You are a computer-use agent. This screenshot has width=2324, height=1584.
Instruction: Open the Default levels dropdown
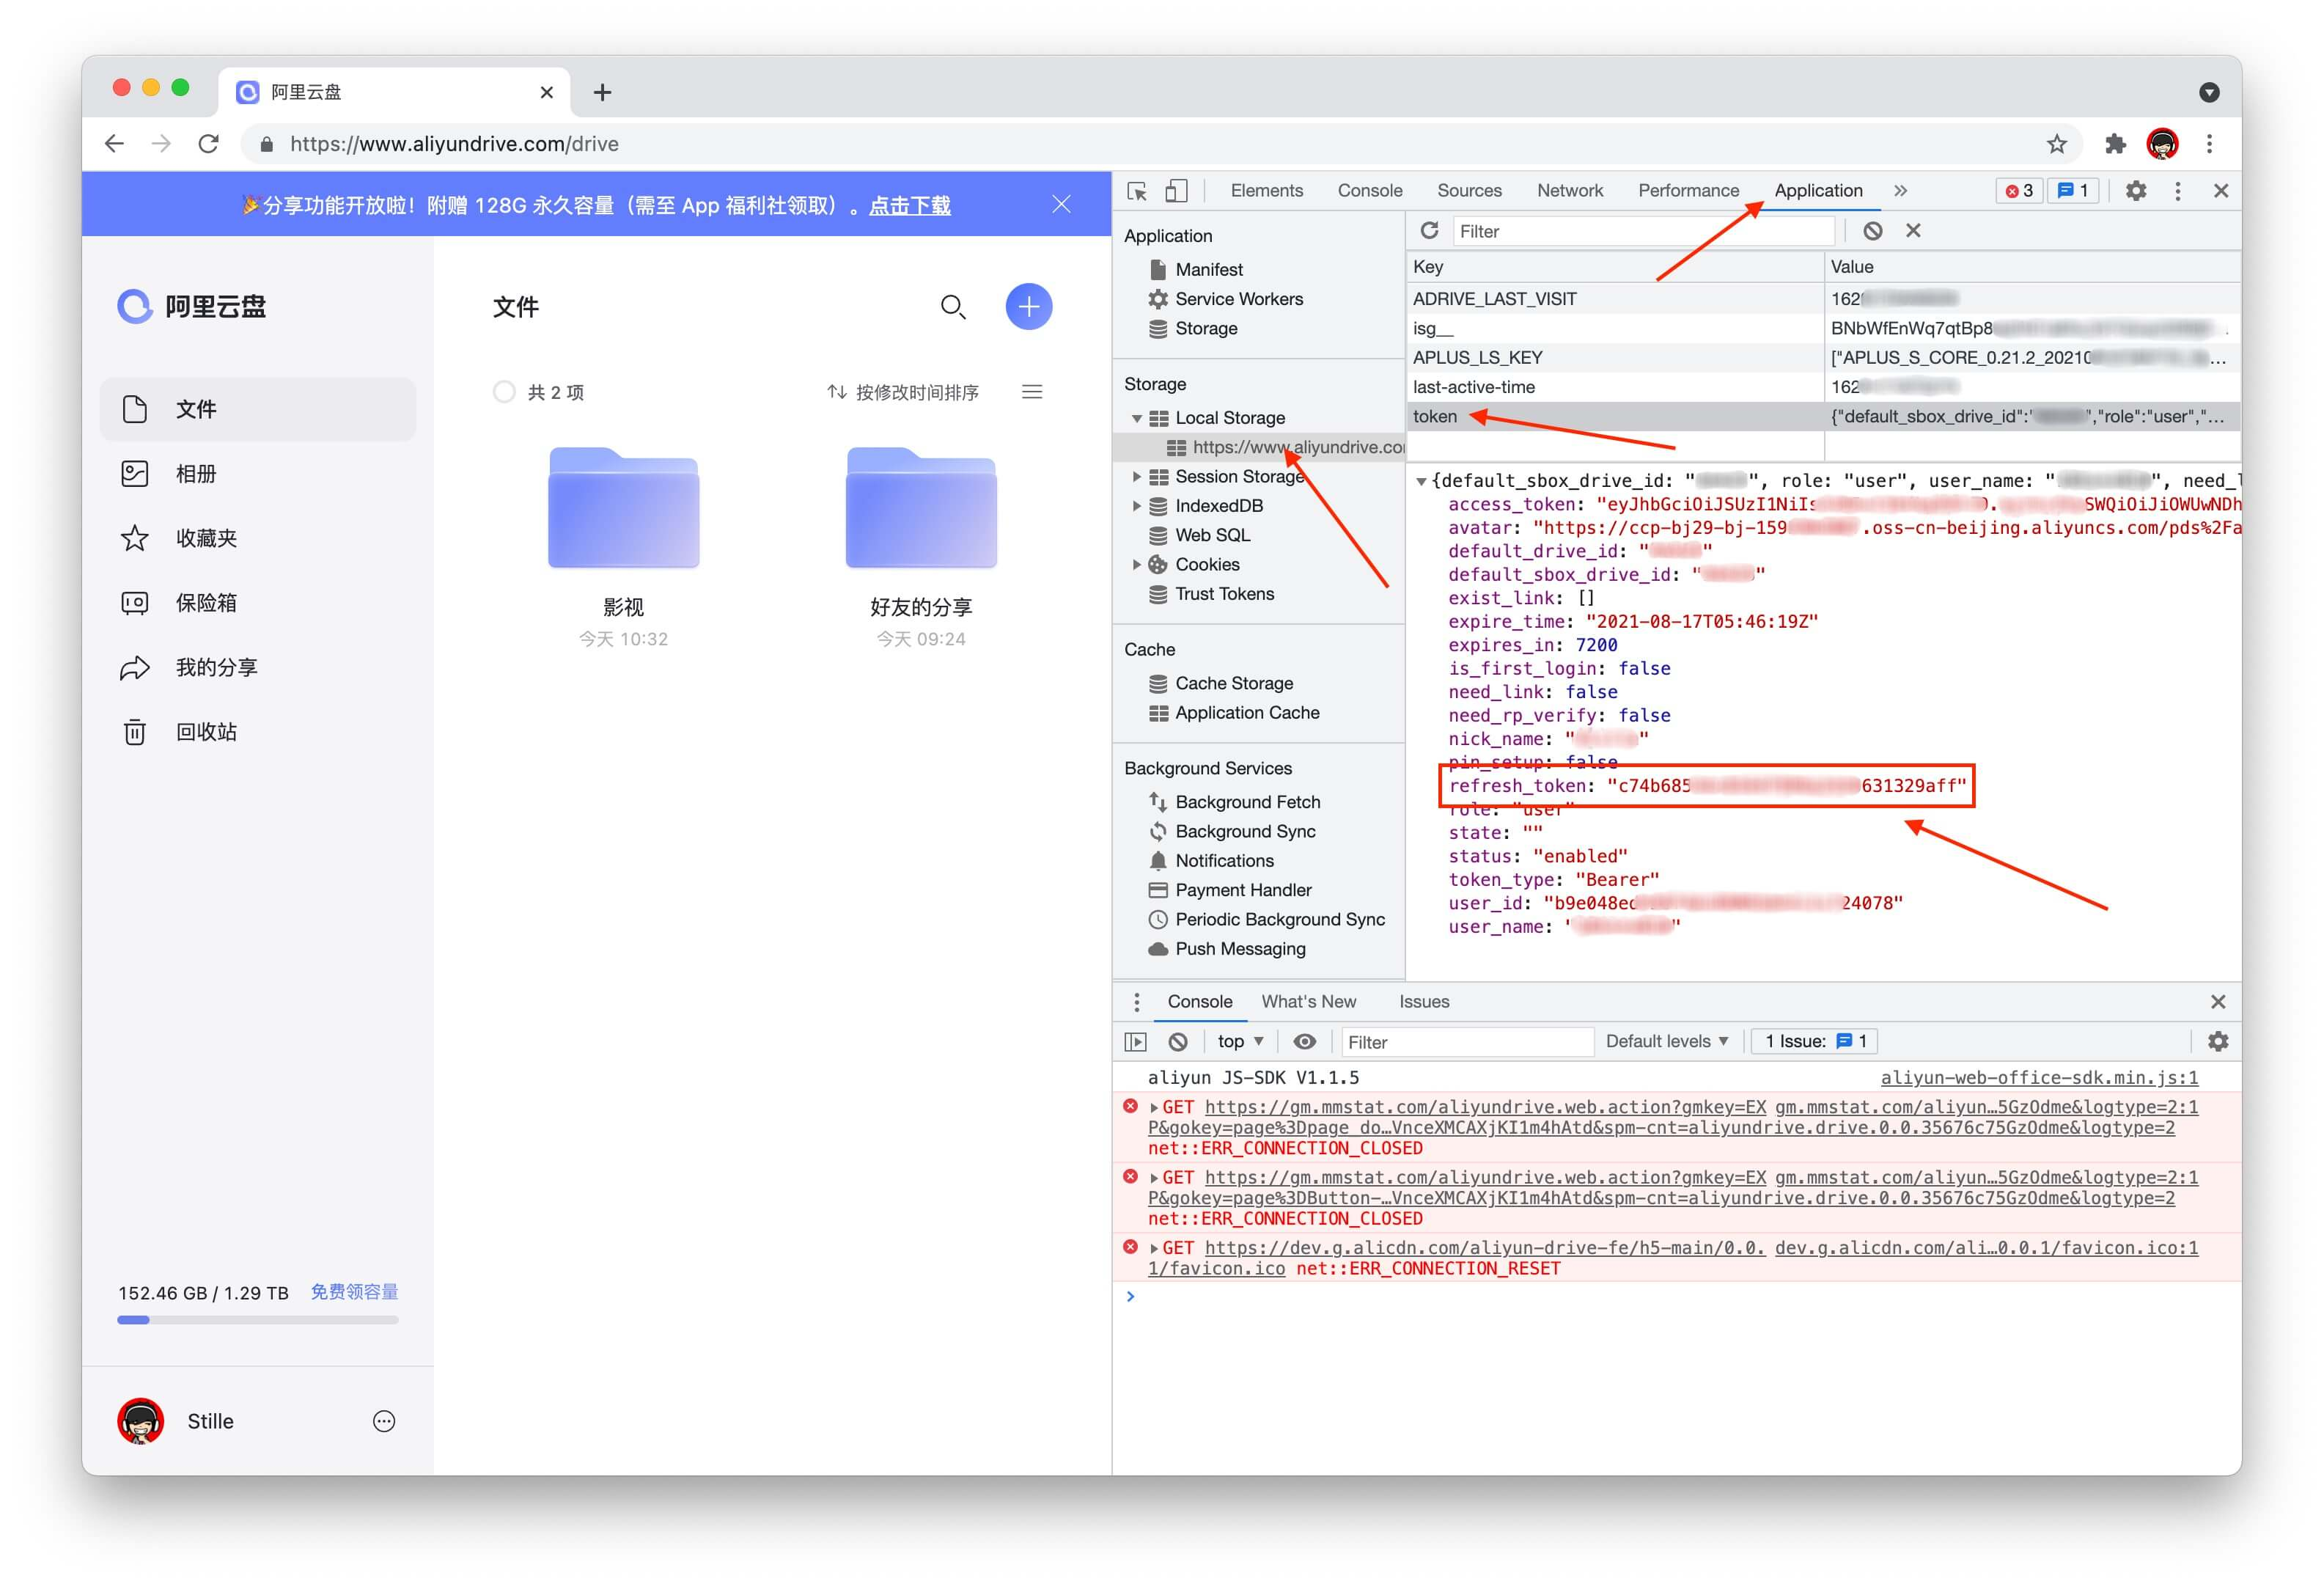click(1666, 1041)
